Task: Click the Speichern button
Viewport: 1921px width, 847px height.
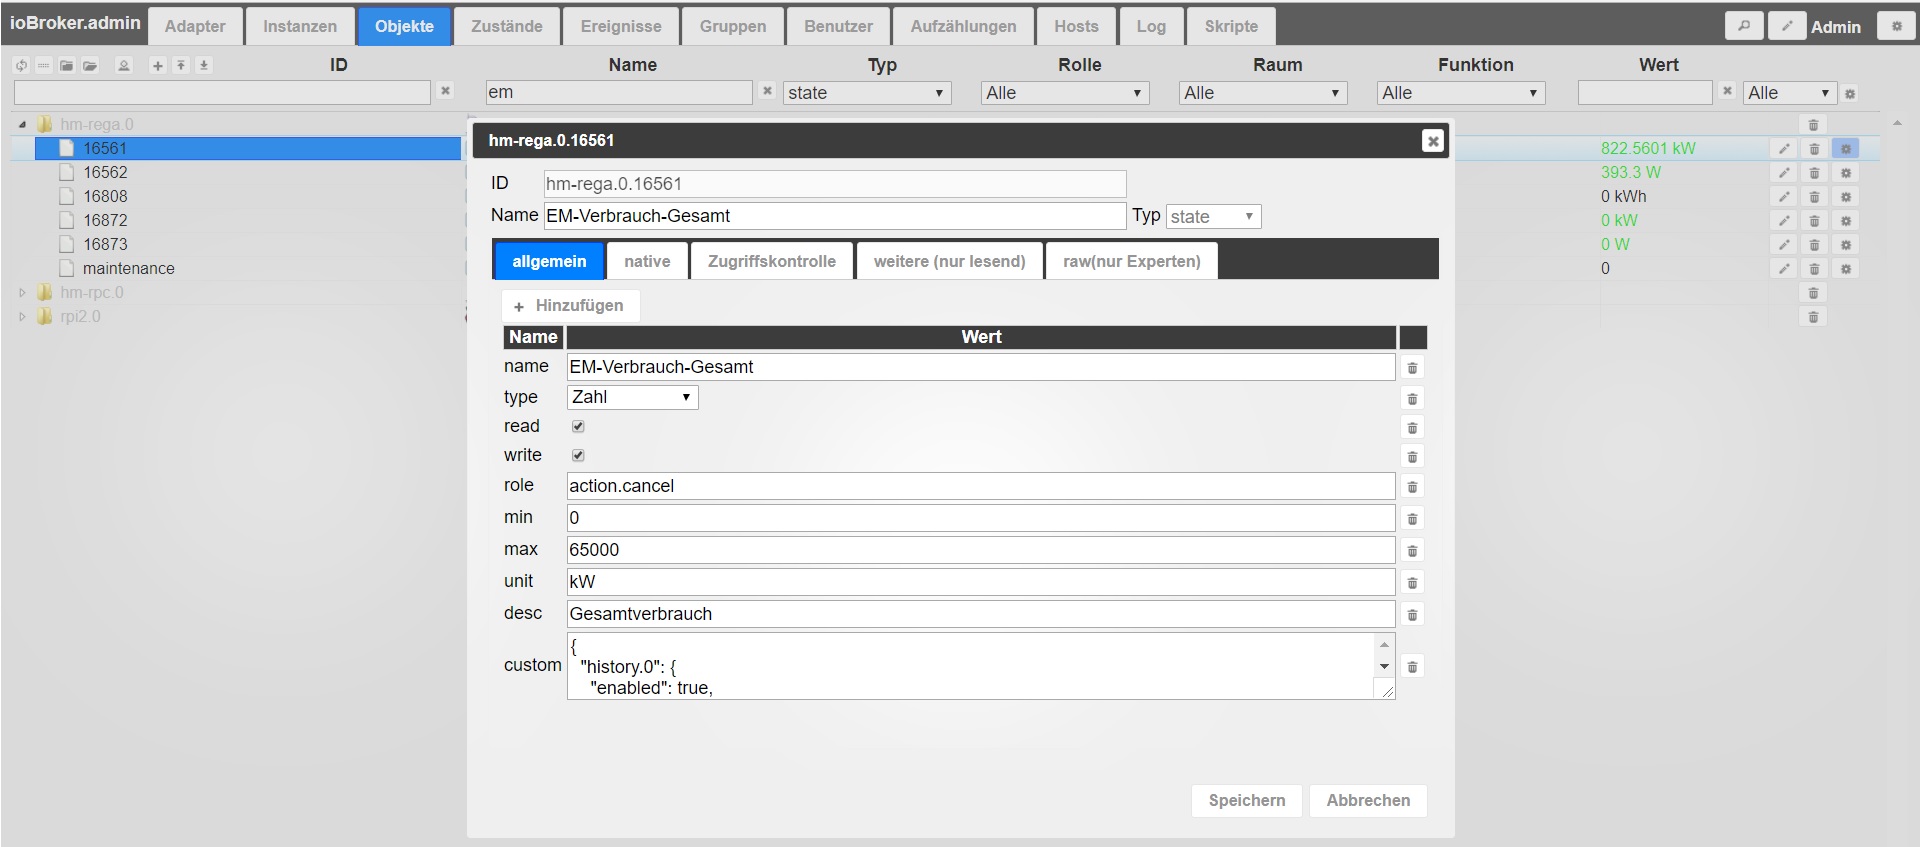Action: [1247, 800]
